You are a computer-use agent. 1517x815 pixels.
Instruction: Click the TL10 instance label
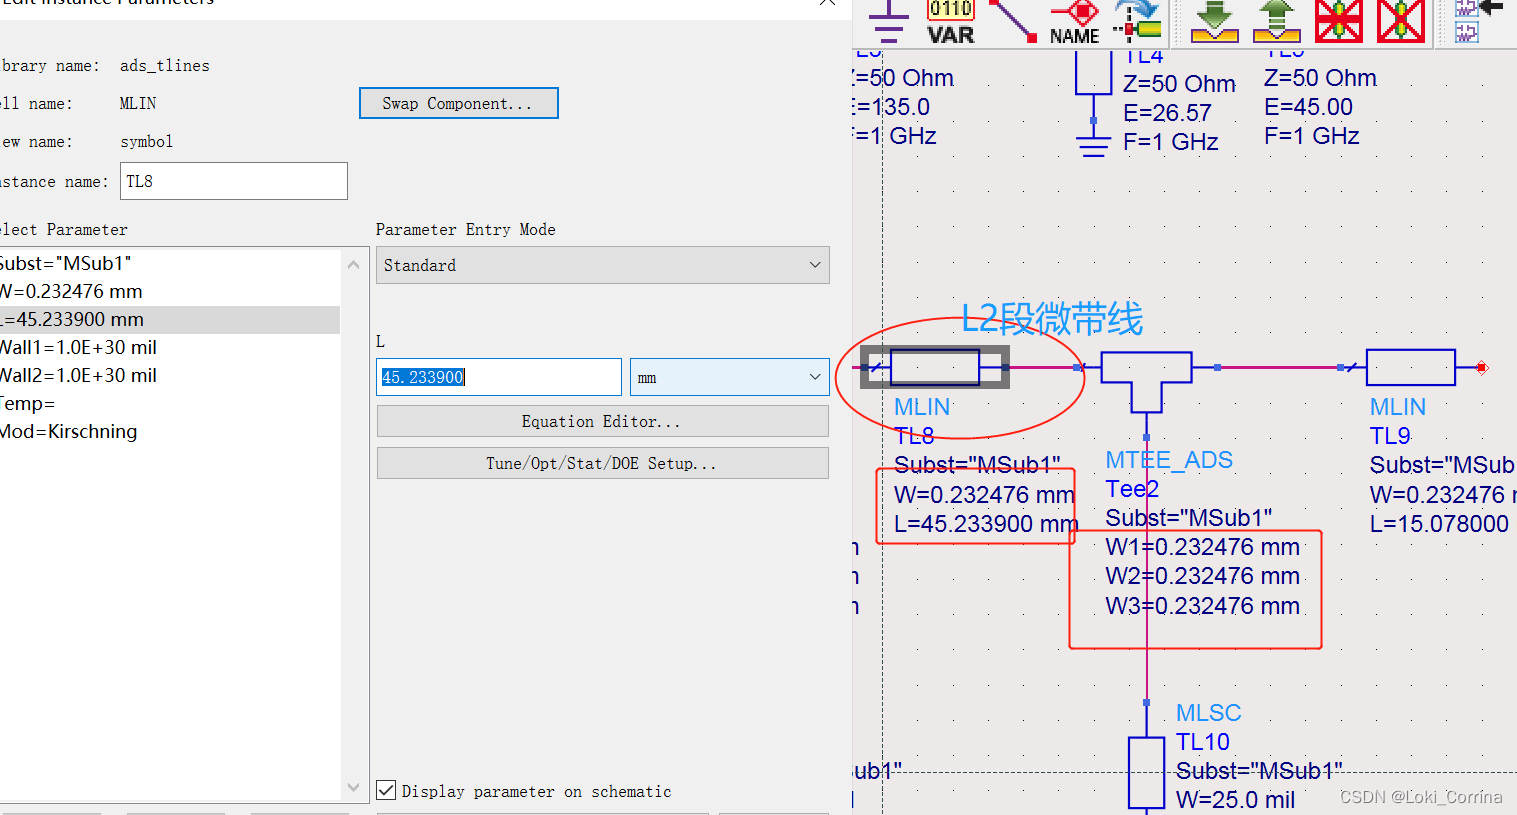[1203, 742]
